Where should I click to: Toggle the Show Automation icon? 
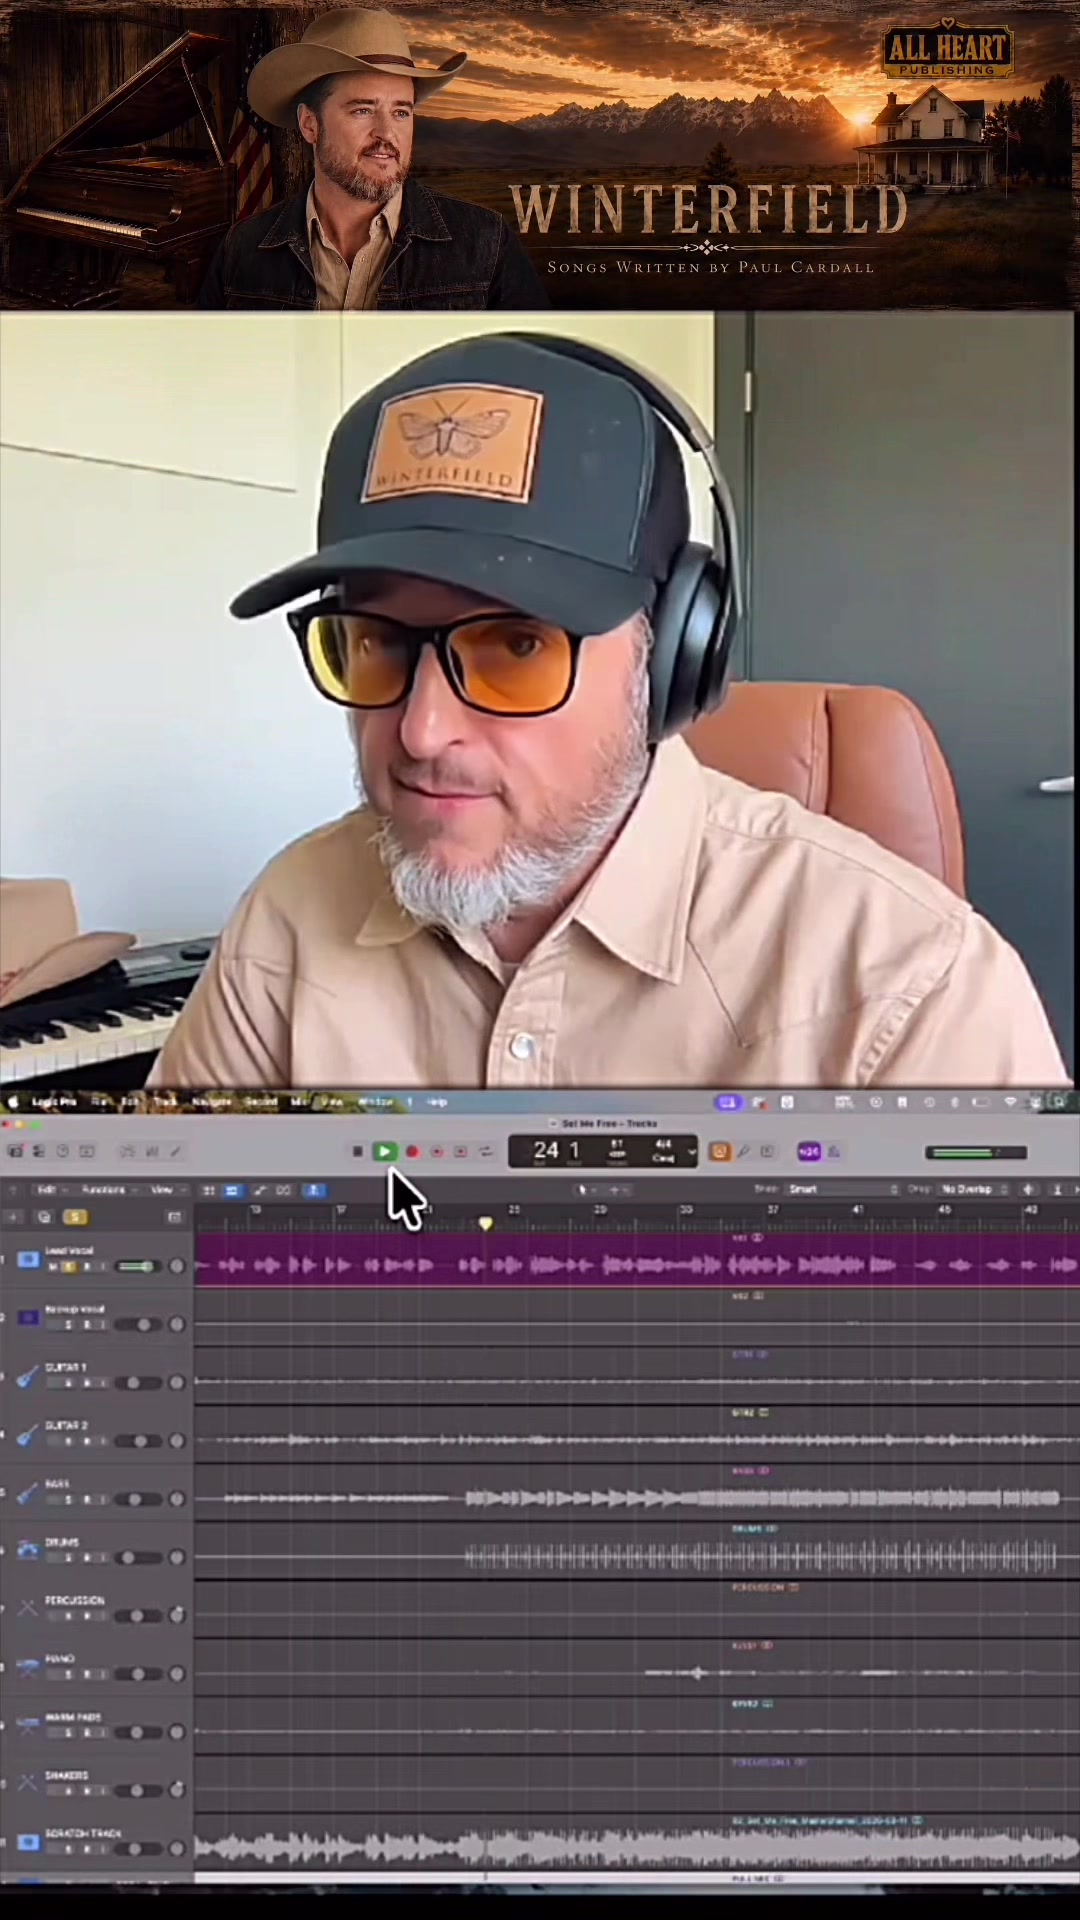click(x=260, y=1190)
